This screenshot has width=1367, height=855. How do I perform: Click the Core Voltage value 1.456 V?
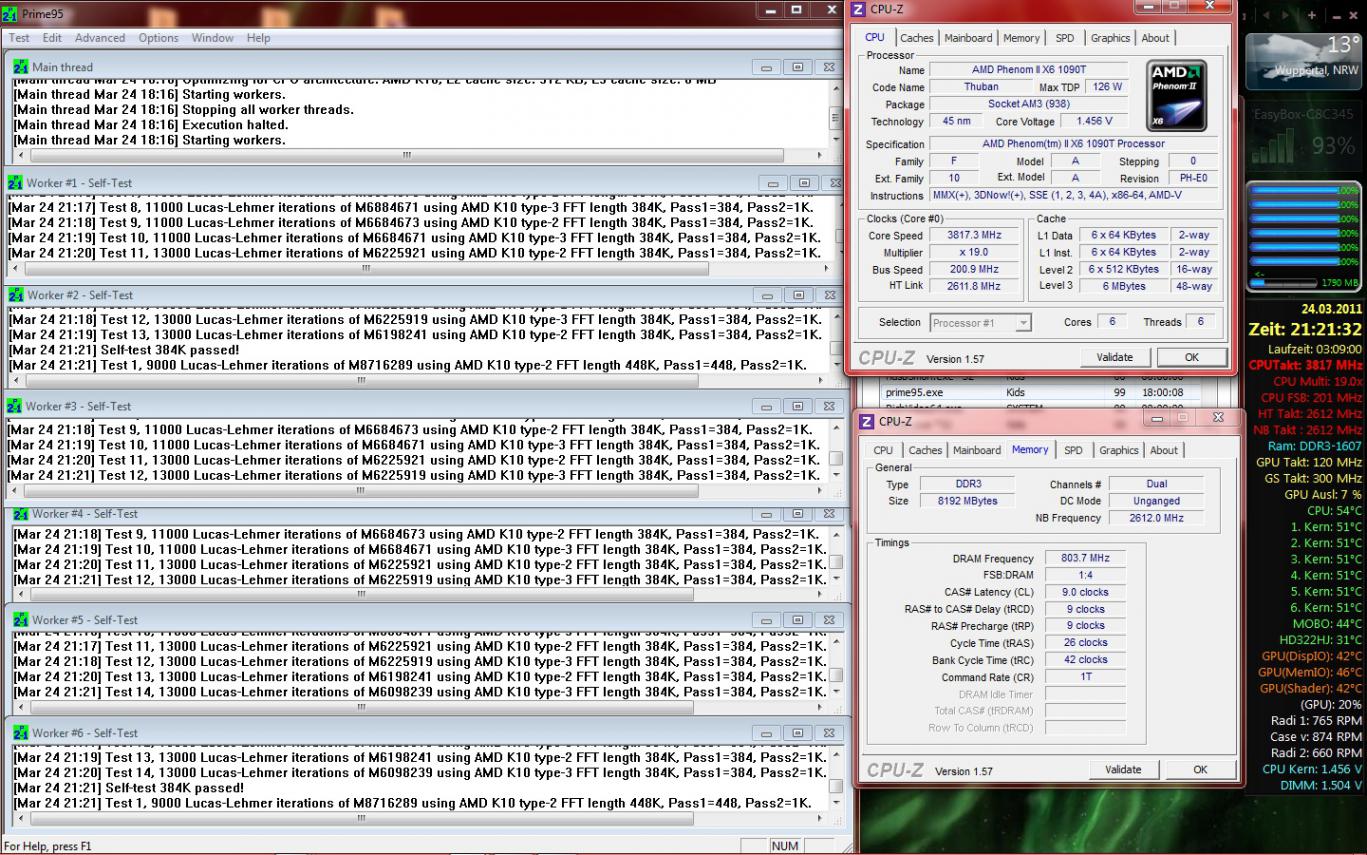(x=1095, y=121)
